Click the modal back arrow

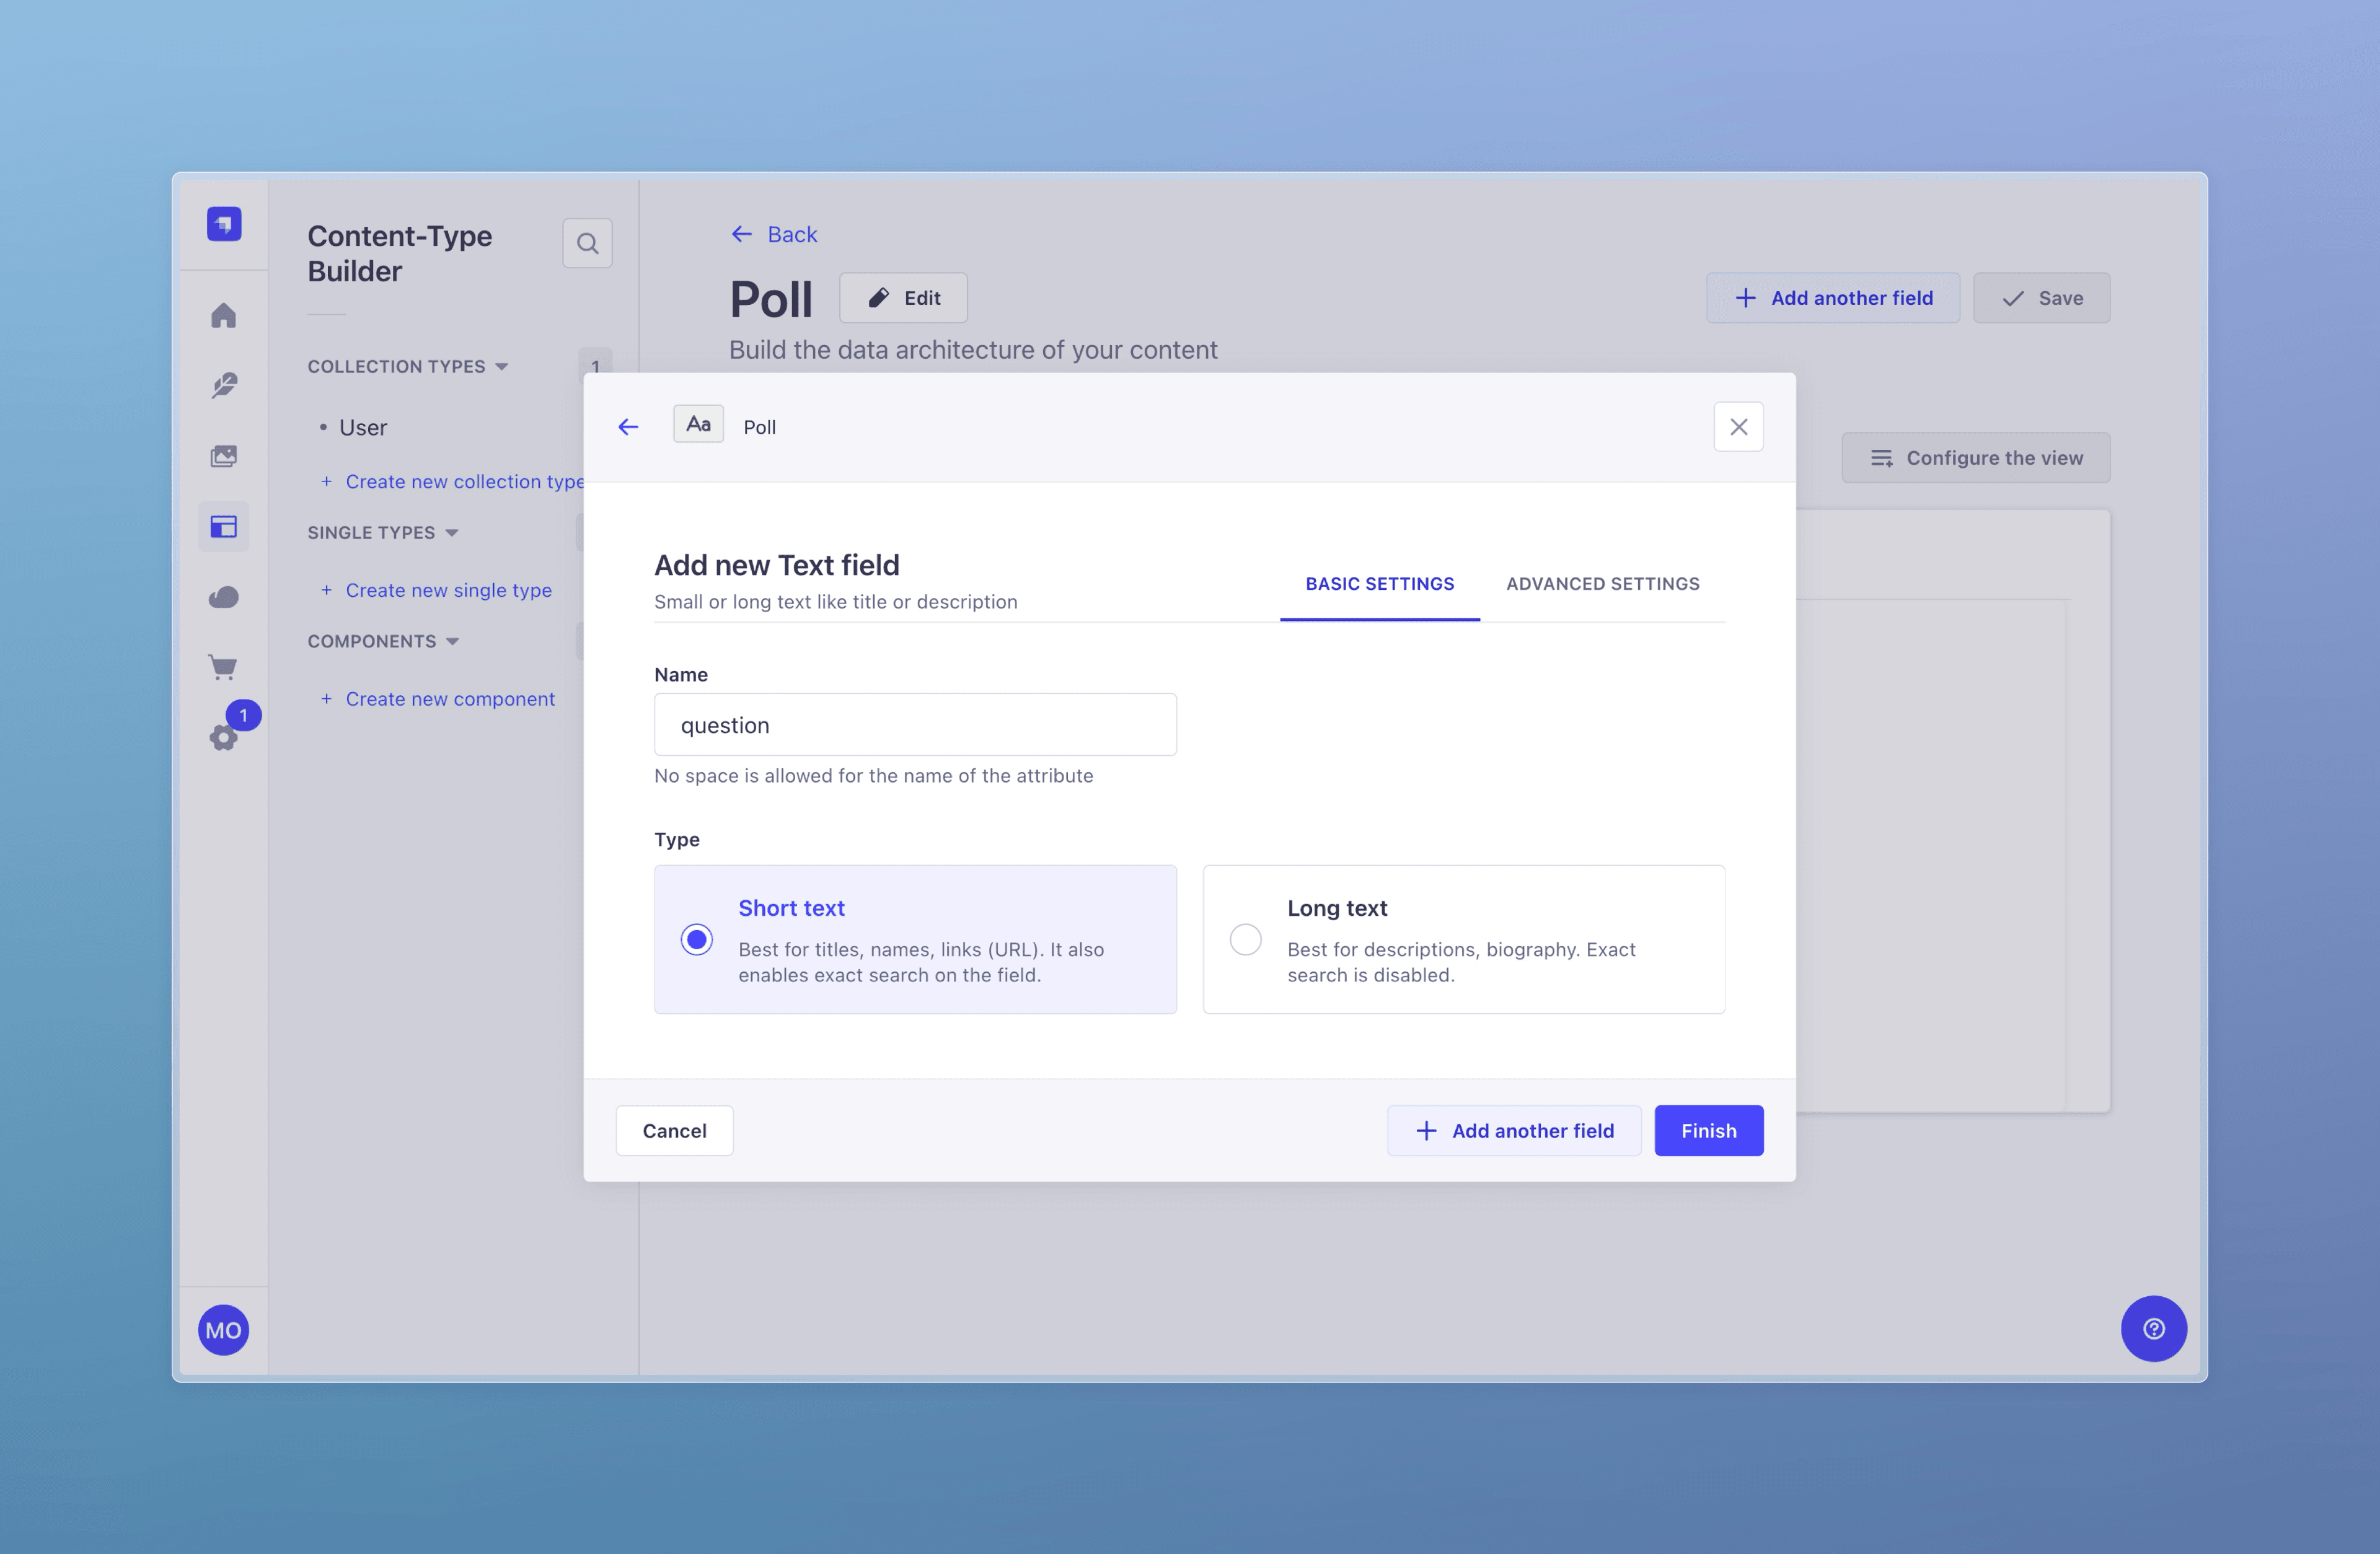click(x=628, y=427)
